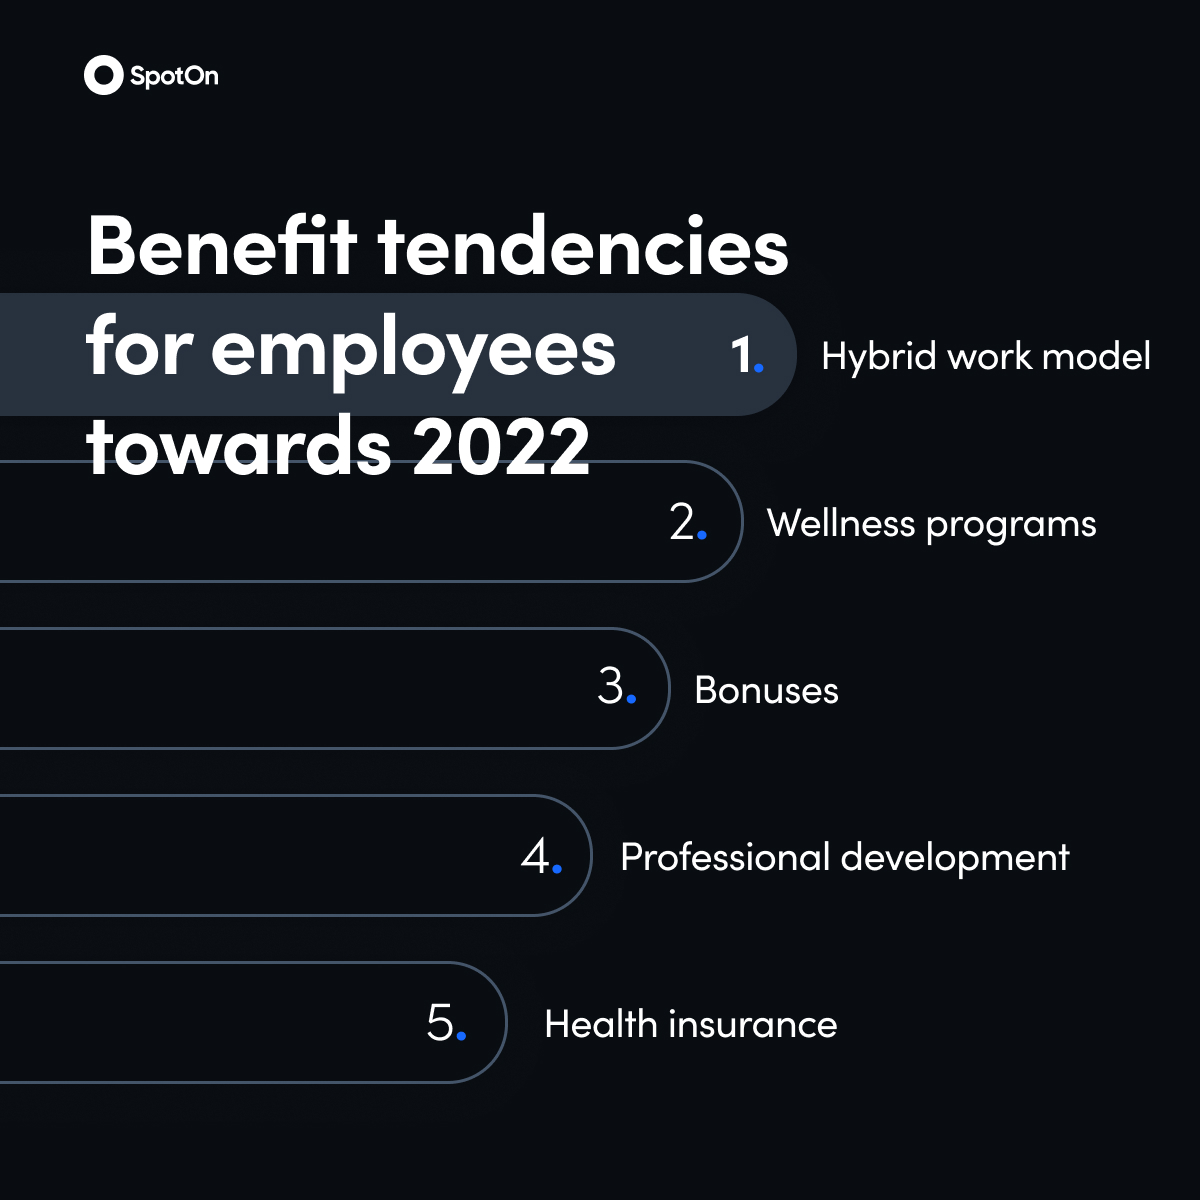The height and width of the screenshot is (1200, 1200).
Task: Select the number 5 ranking marker
Action: [446, 1023]
